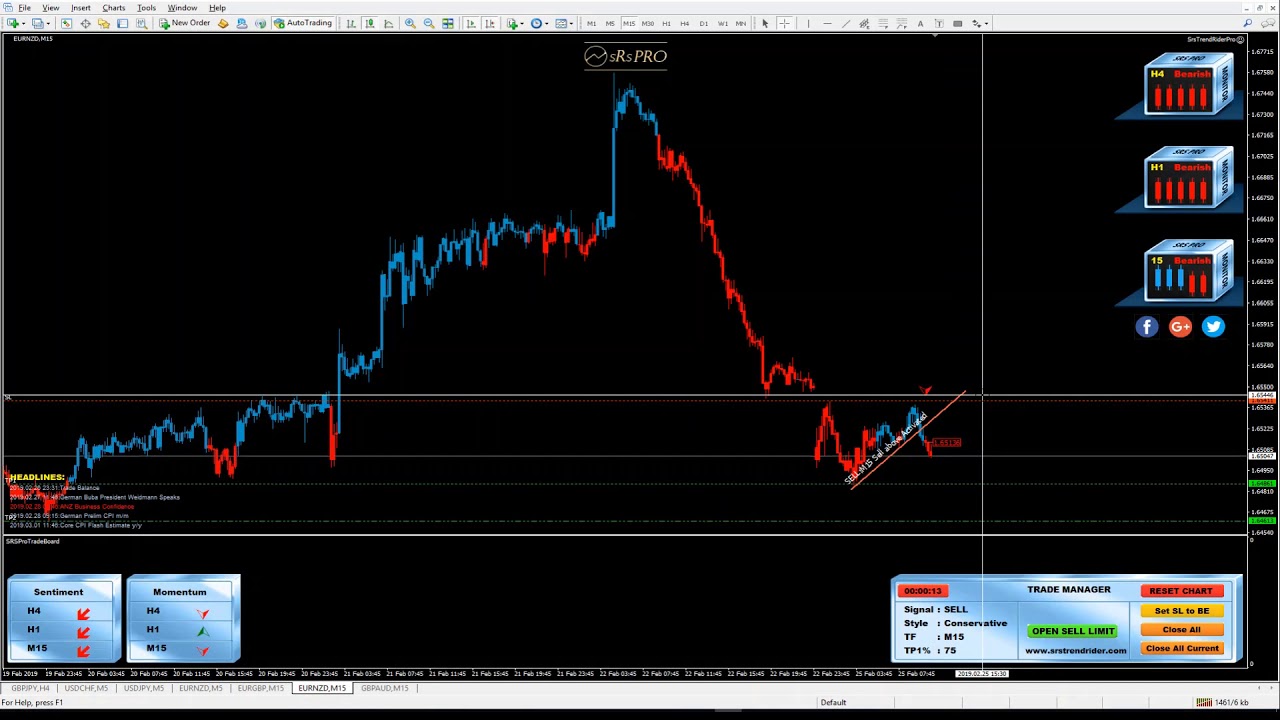
Task: Open the search magnifier in the top right
Action: pyautogui.click(x=1247, y=23)
